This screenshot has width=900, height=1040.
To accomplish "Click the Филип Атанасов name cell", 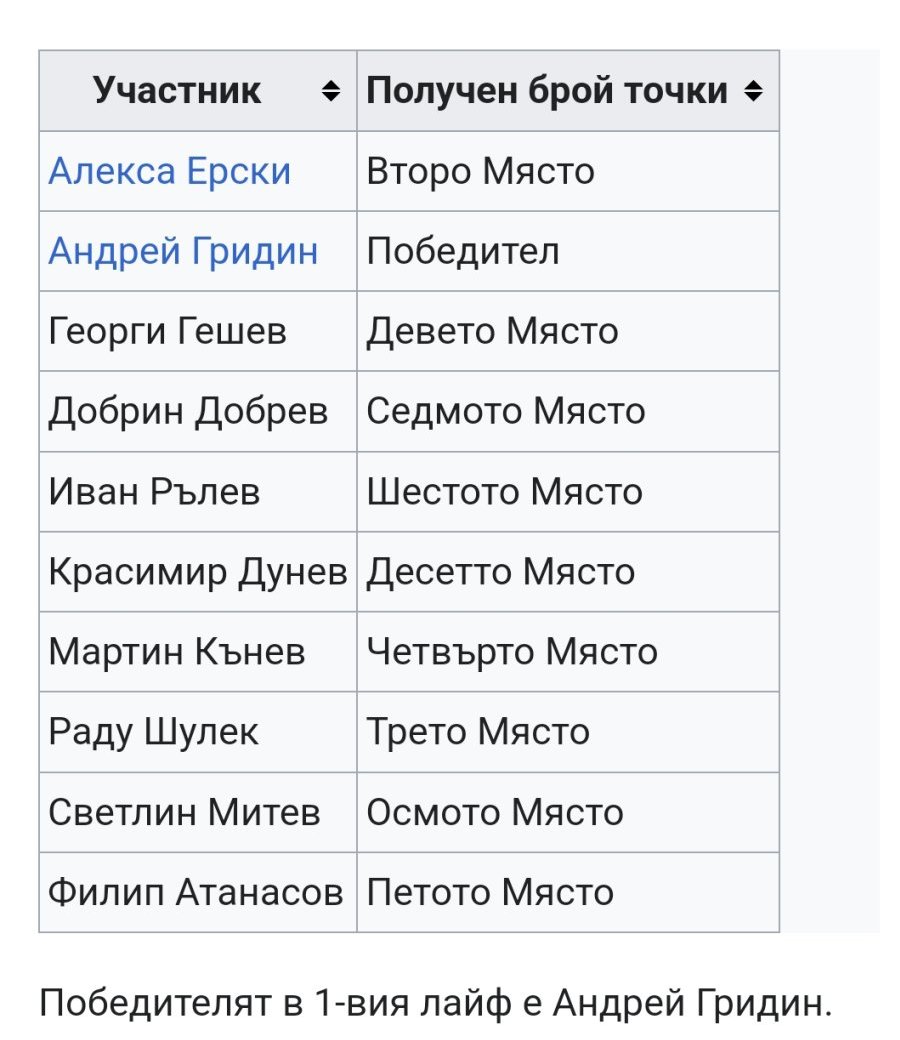I will pos(196,892).
